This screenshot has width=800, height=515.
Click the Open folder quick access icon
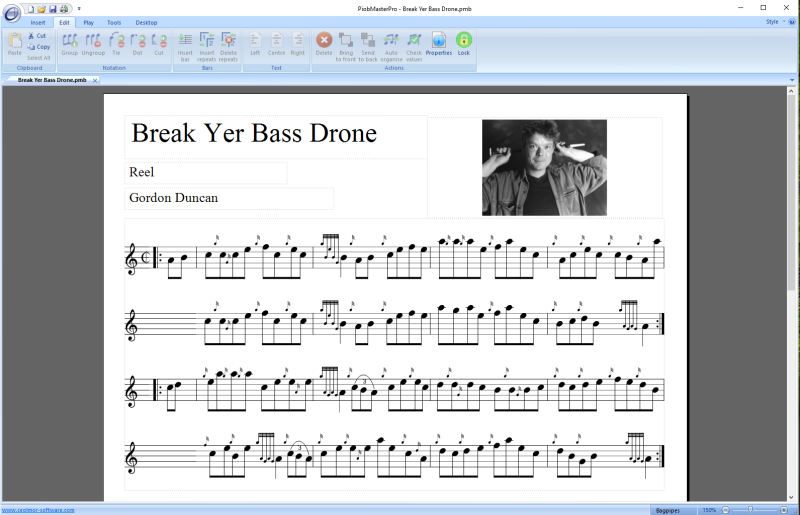tap(42, 9)
